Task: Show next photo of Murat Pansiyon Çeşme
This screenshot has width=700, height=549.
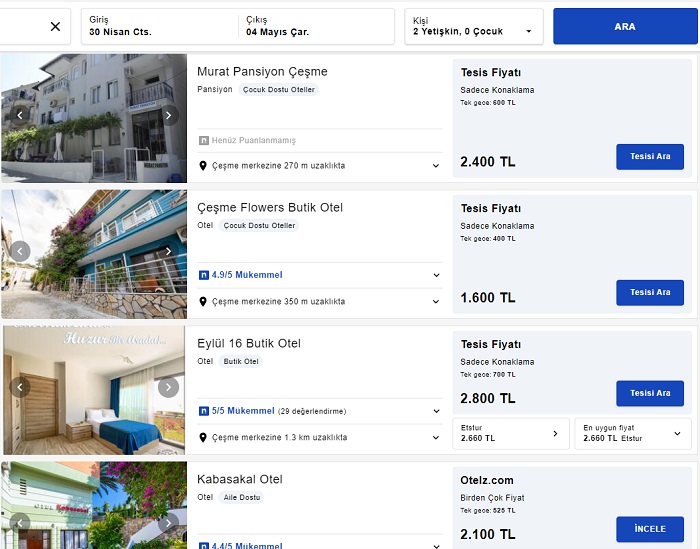Action: coord(168,115)
